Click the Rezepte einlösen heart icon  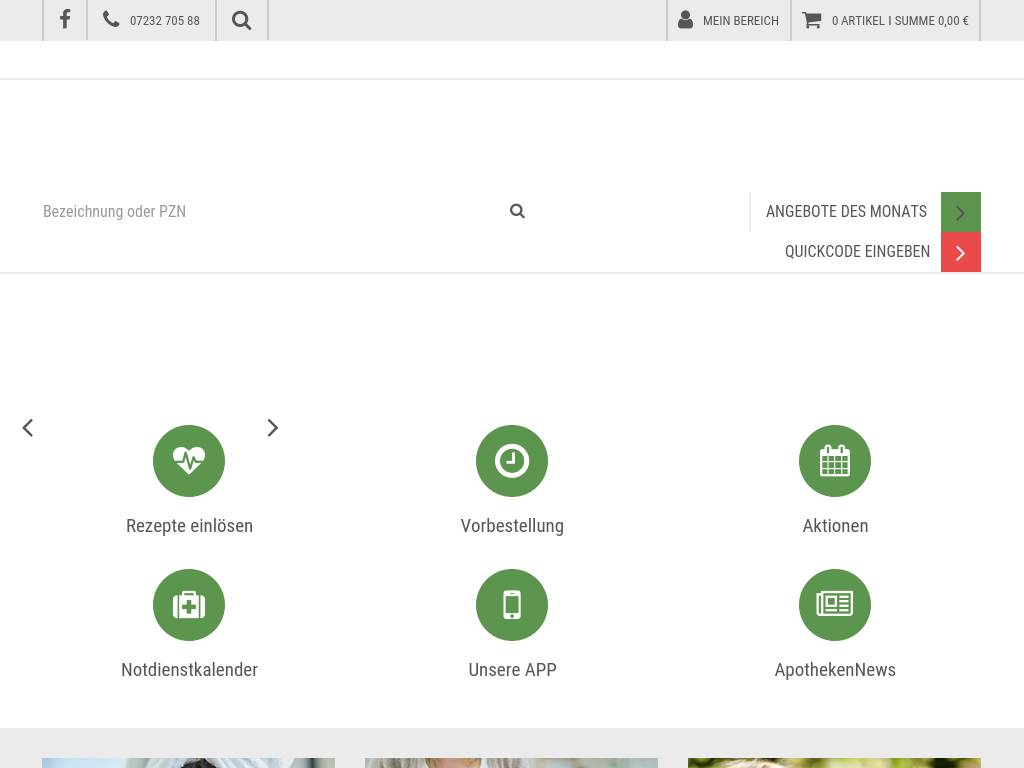189,461
